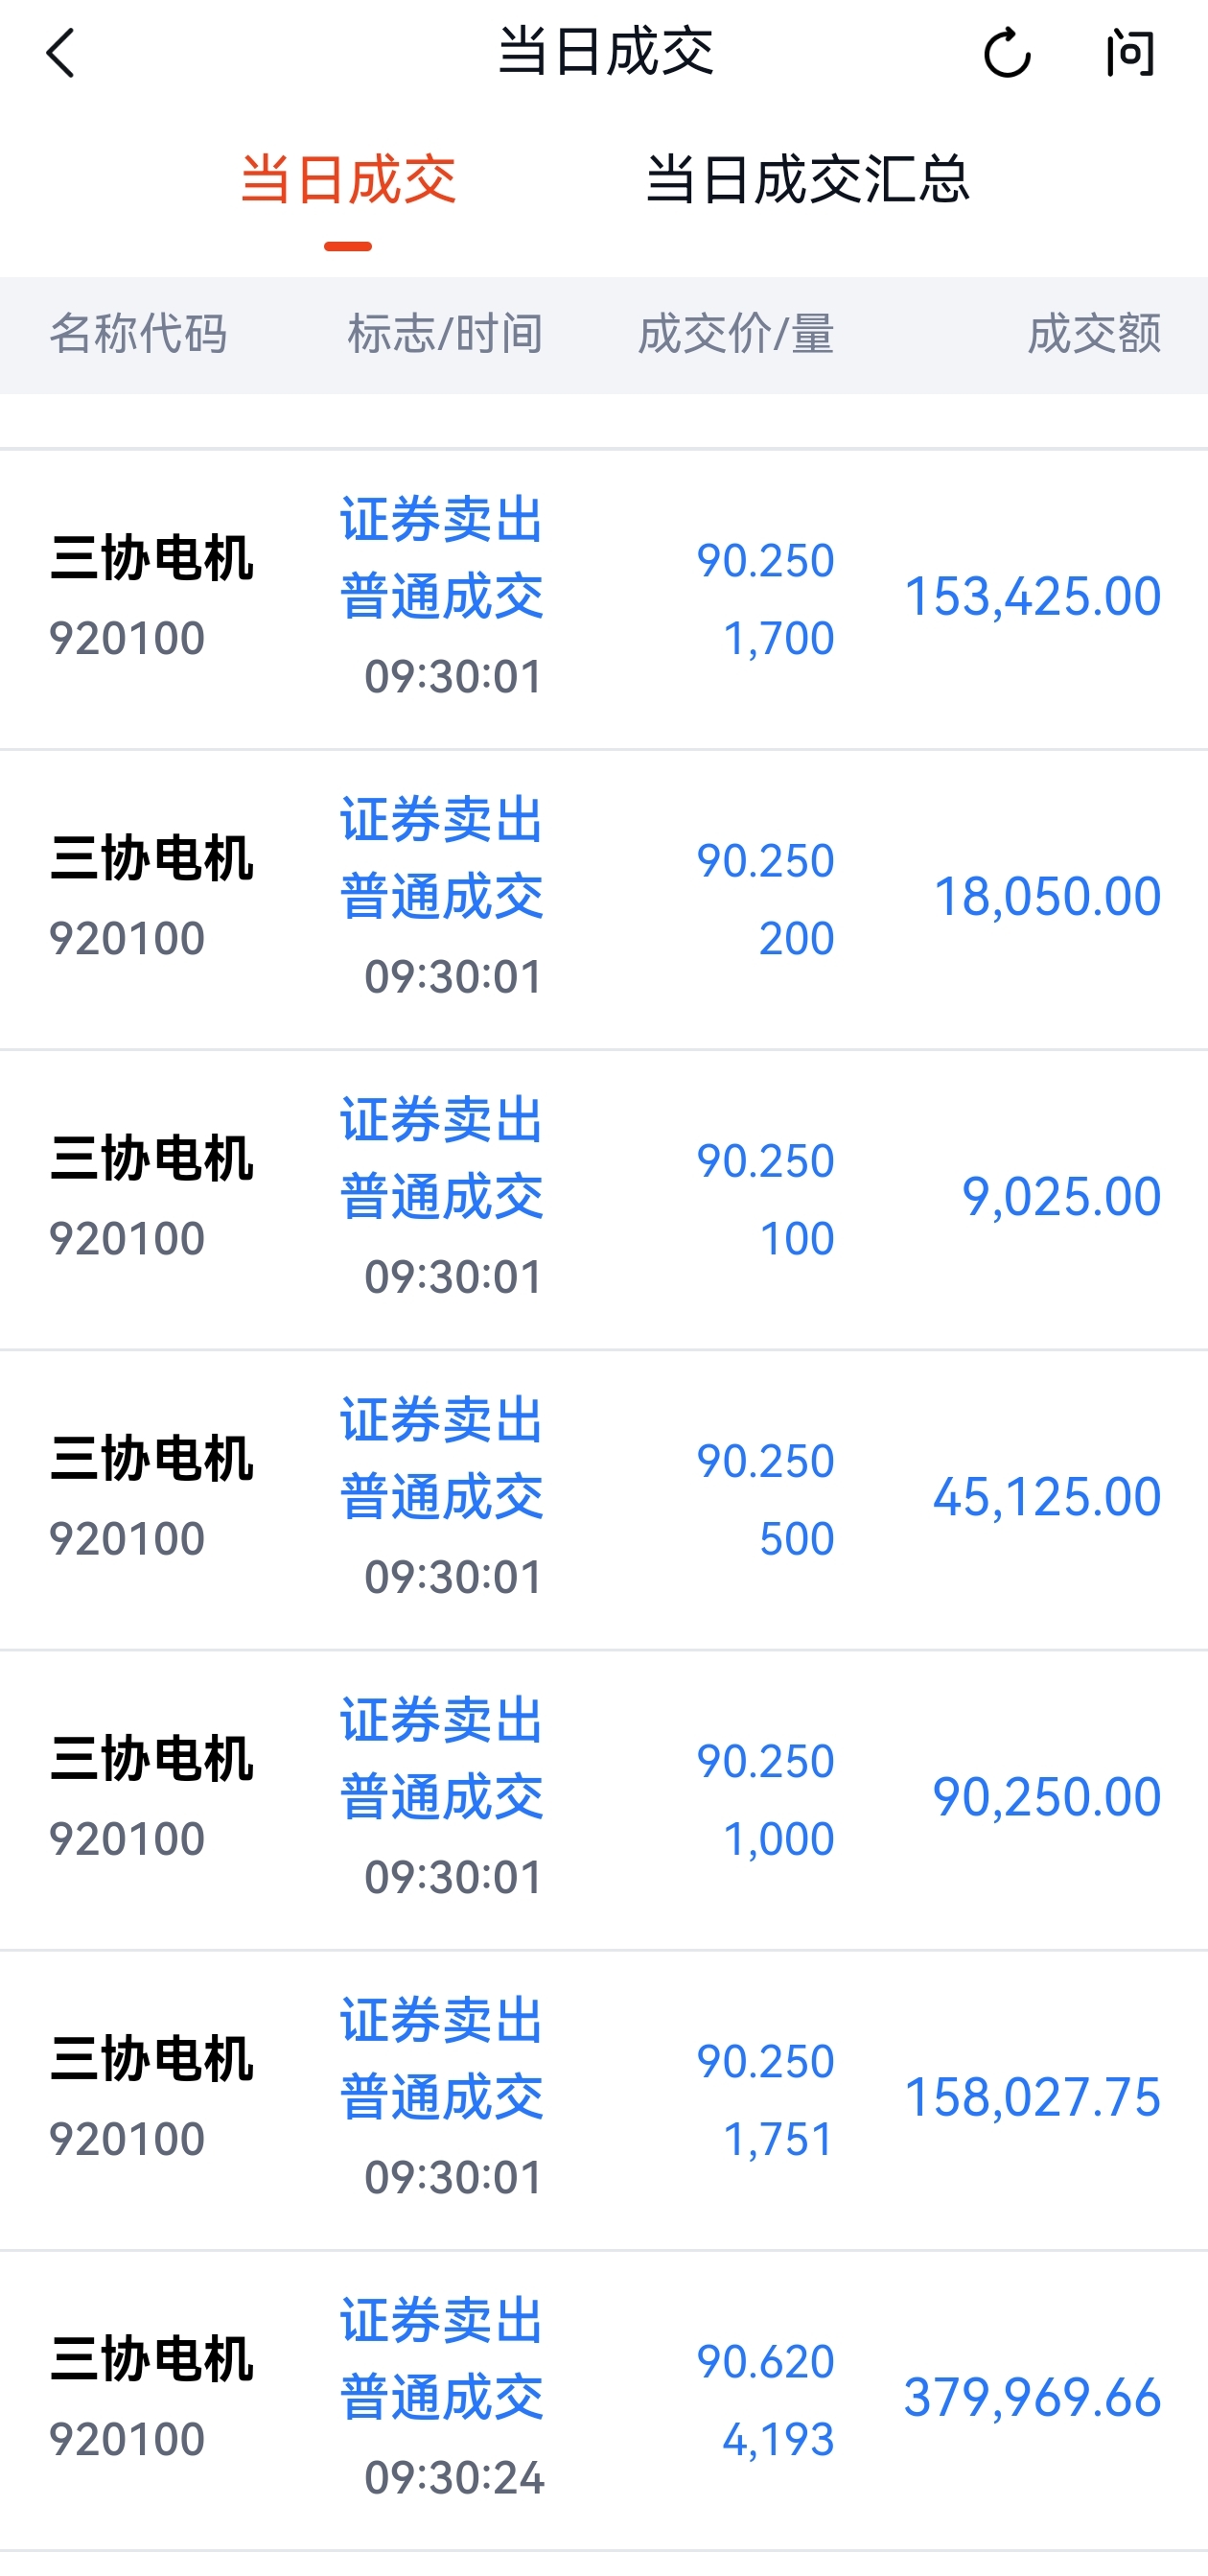Viewport: 1208px width, 2576px height.
Task: Open trade with amount 153,425.00
Action: [x=604, y=599]
